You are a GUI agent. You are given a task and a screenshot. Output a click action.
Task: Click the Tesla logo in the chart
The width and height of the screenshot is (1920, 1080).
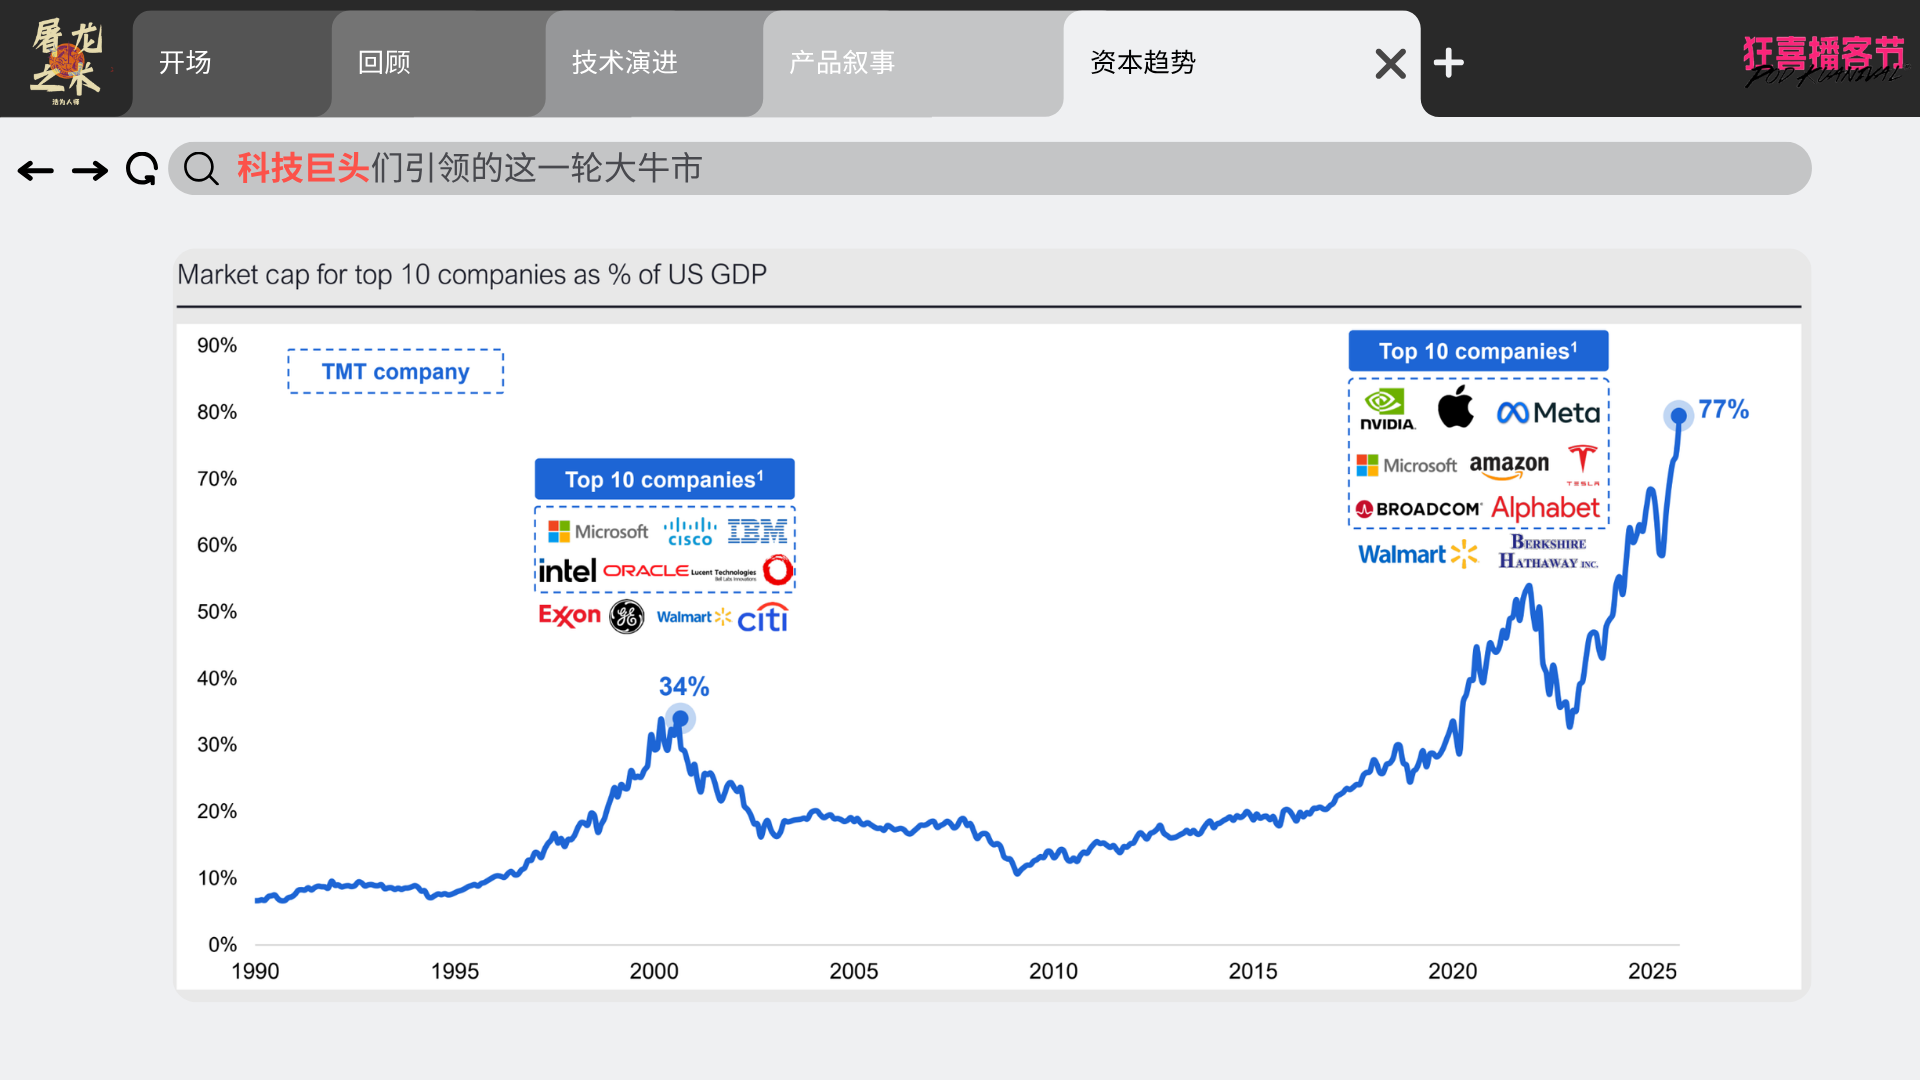[x=1582, y=463]
